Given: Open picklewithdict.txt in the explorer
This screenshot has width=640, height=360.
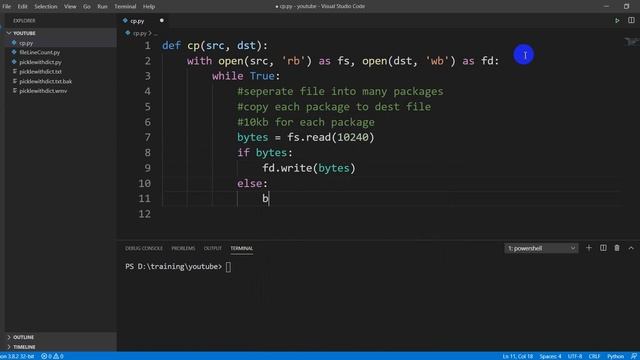Looking at the screenshot, I should pos(40,71).
